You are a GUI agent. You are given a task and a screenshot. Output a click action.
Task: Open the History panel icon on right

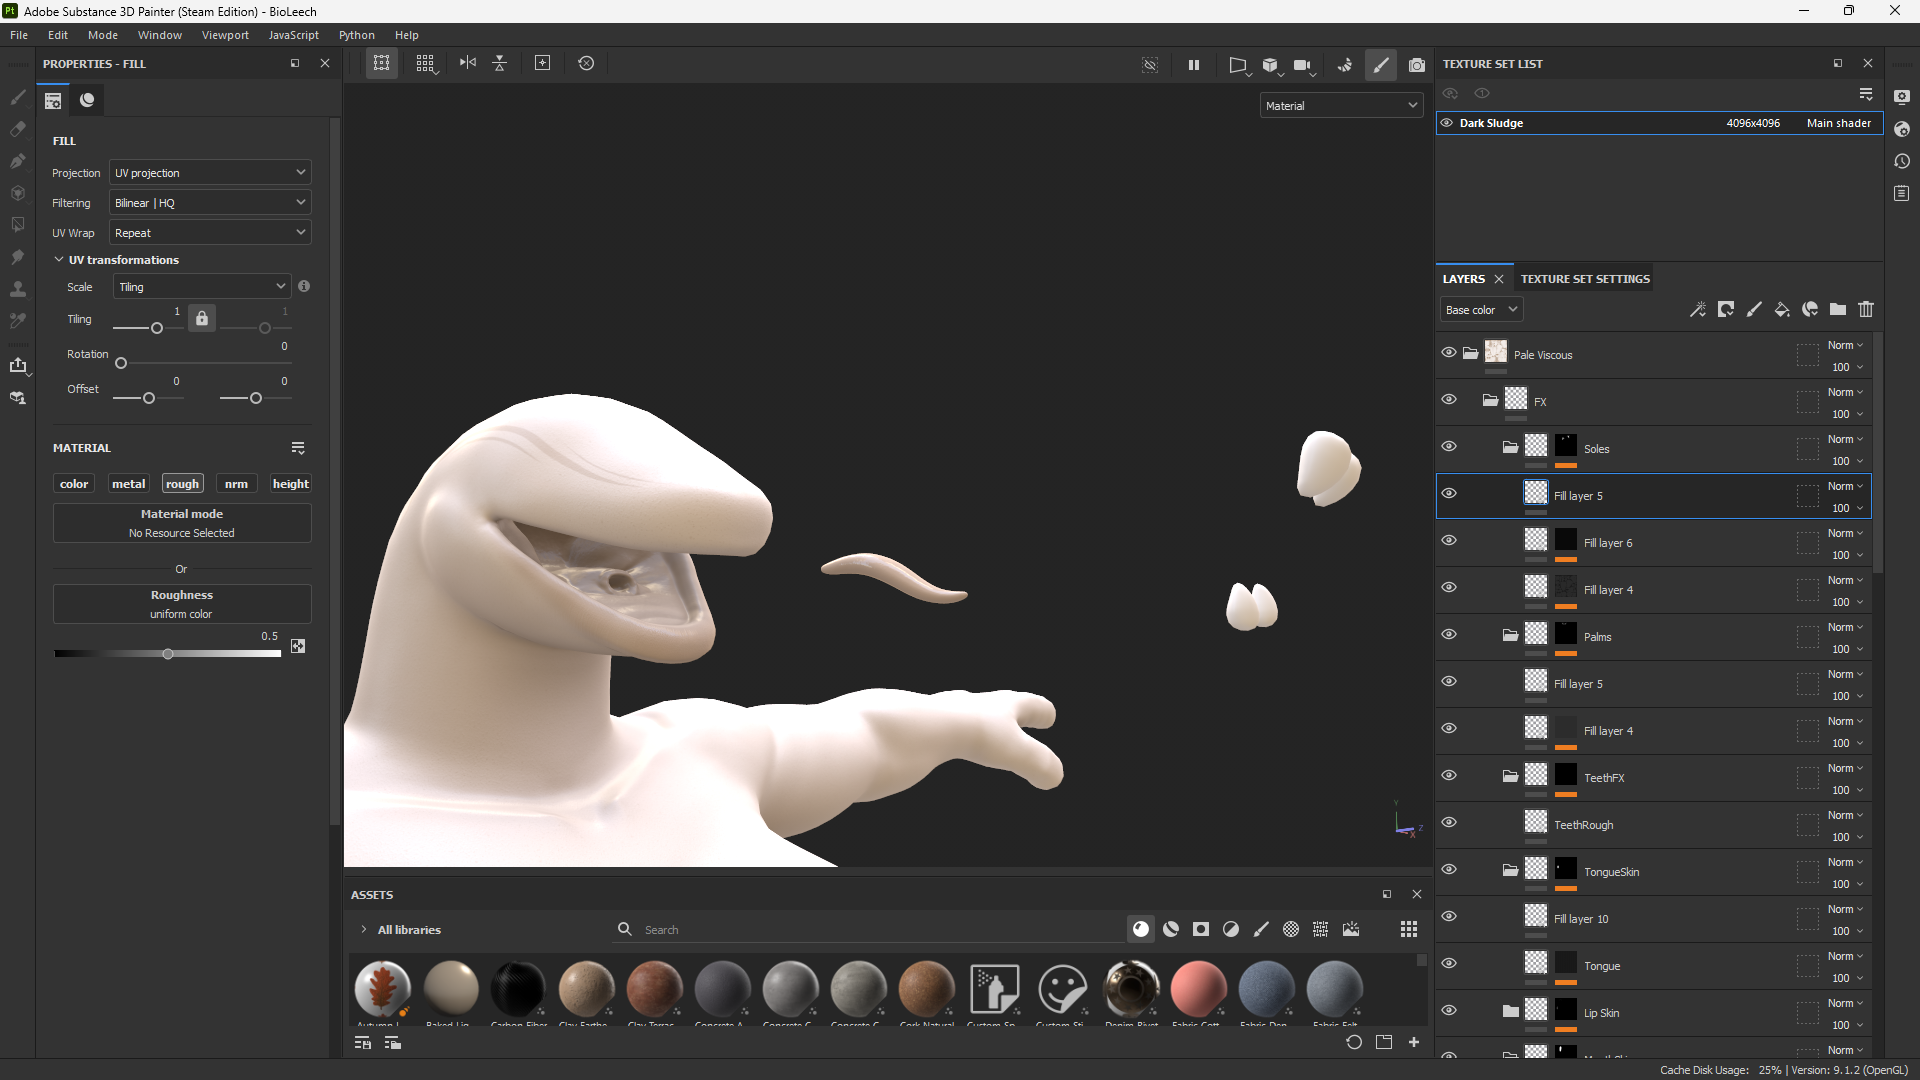pos(1902,162)
